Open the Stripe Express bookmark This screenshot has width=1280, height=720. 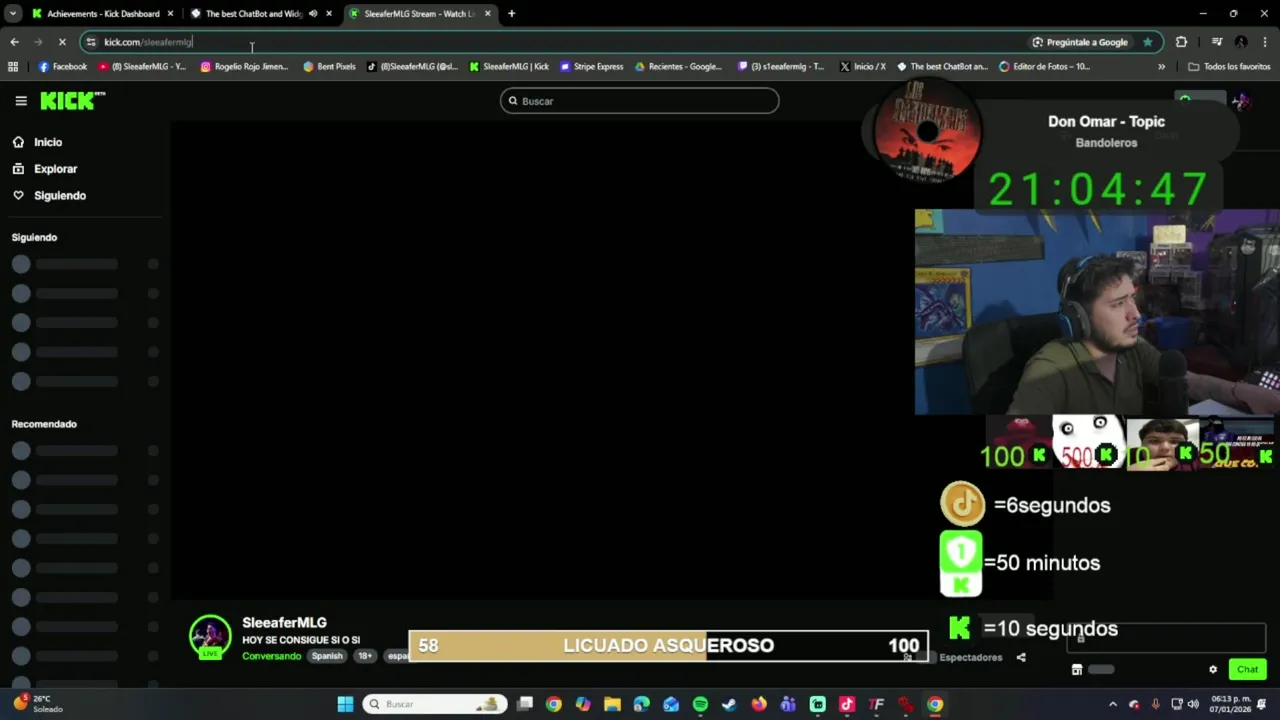click(x=592, y=67)
